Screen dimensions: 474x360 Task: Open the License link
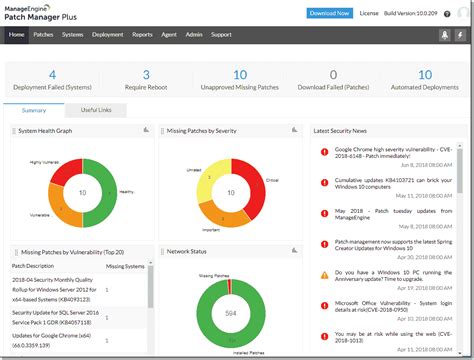369,13
